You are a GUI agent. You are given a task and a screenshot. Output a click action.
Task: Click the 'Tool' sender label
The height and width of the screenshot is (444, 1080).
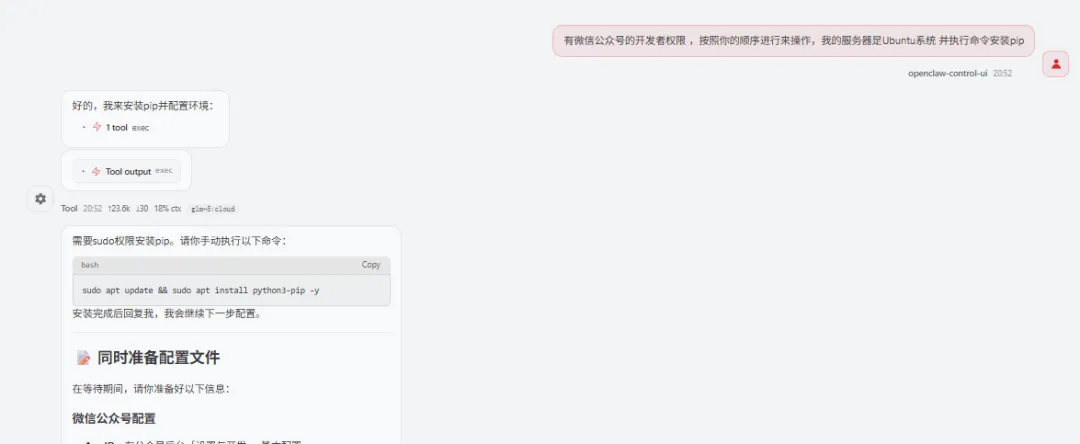tap(69, 208)
